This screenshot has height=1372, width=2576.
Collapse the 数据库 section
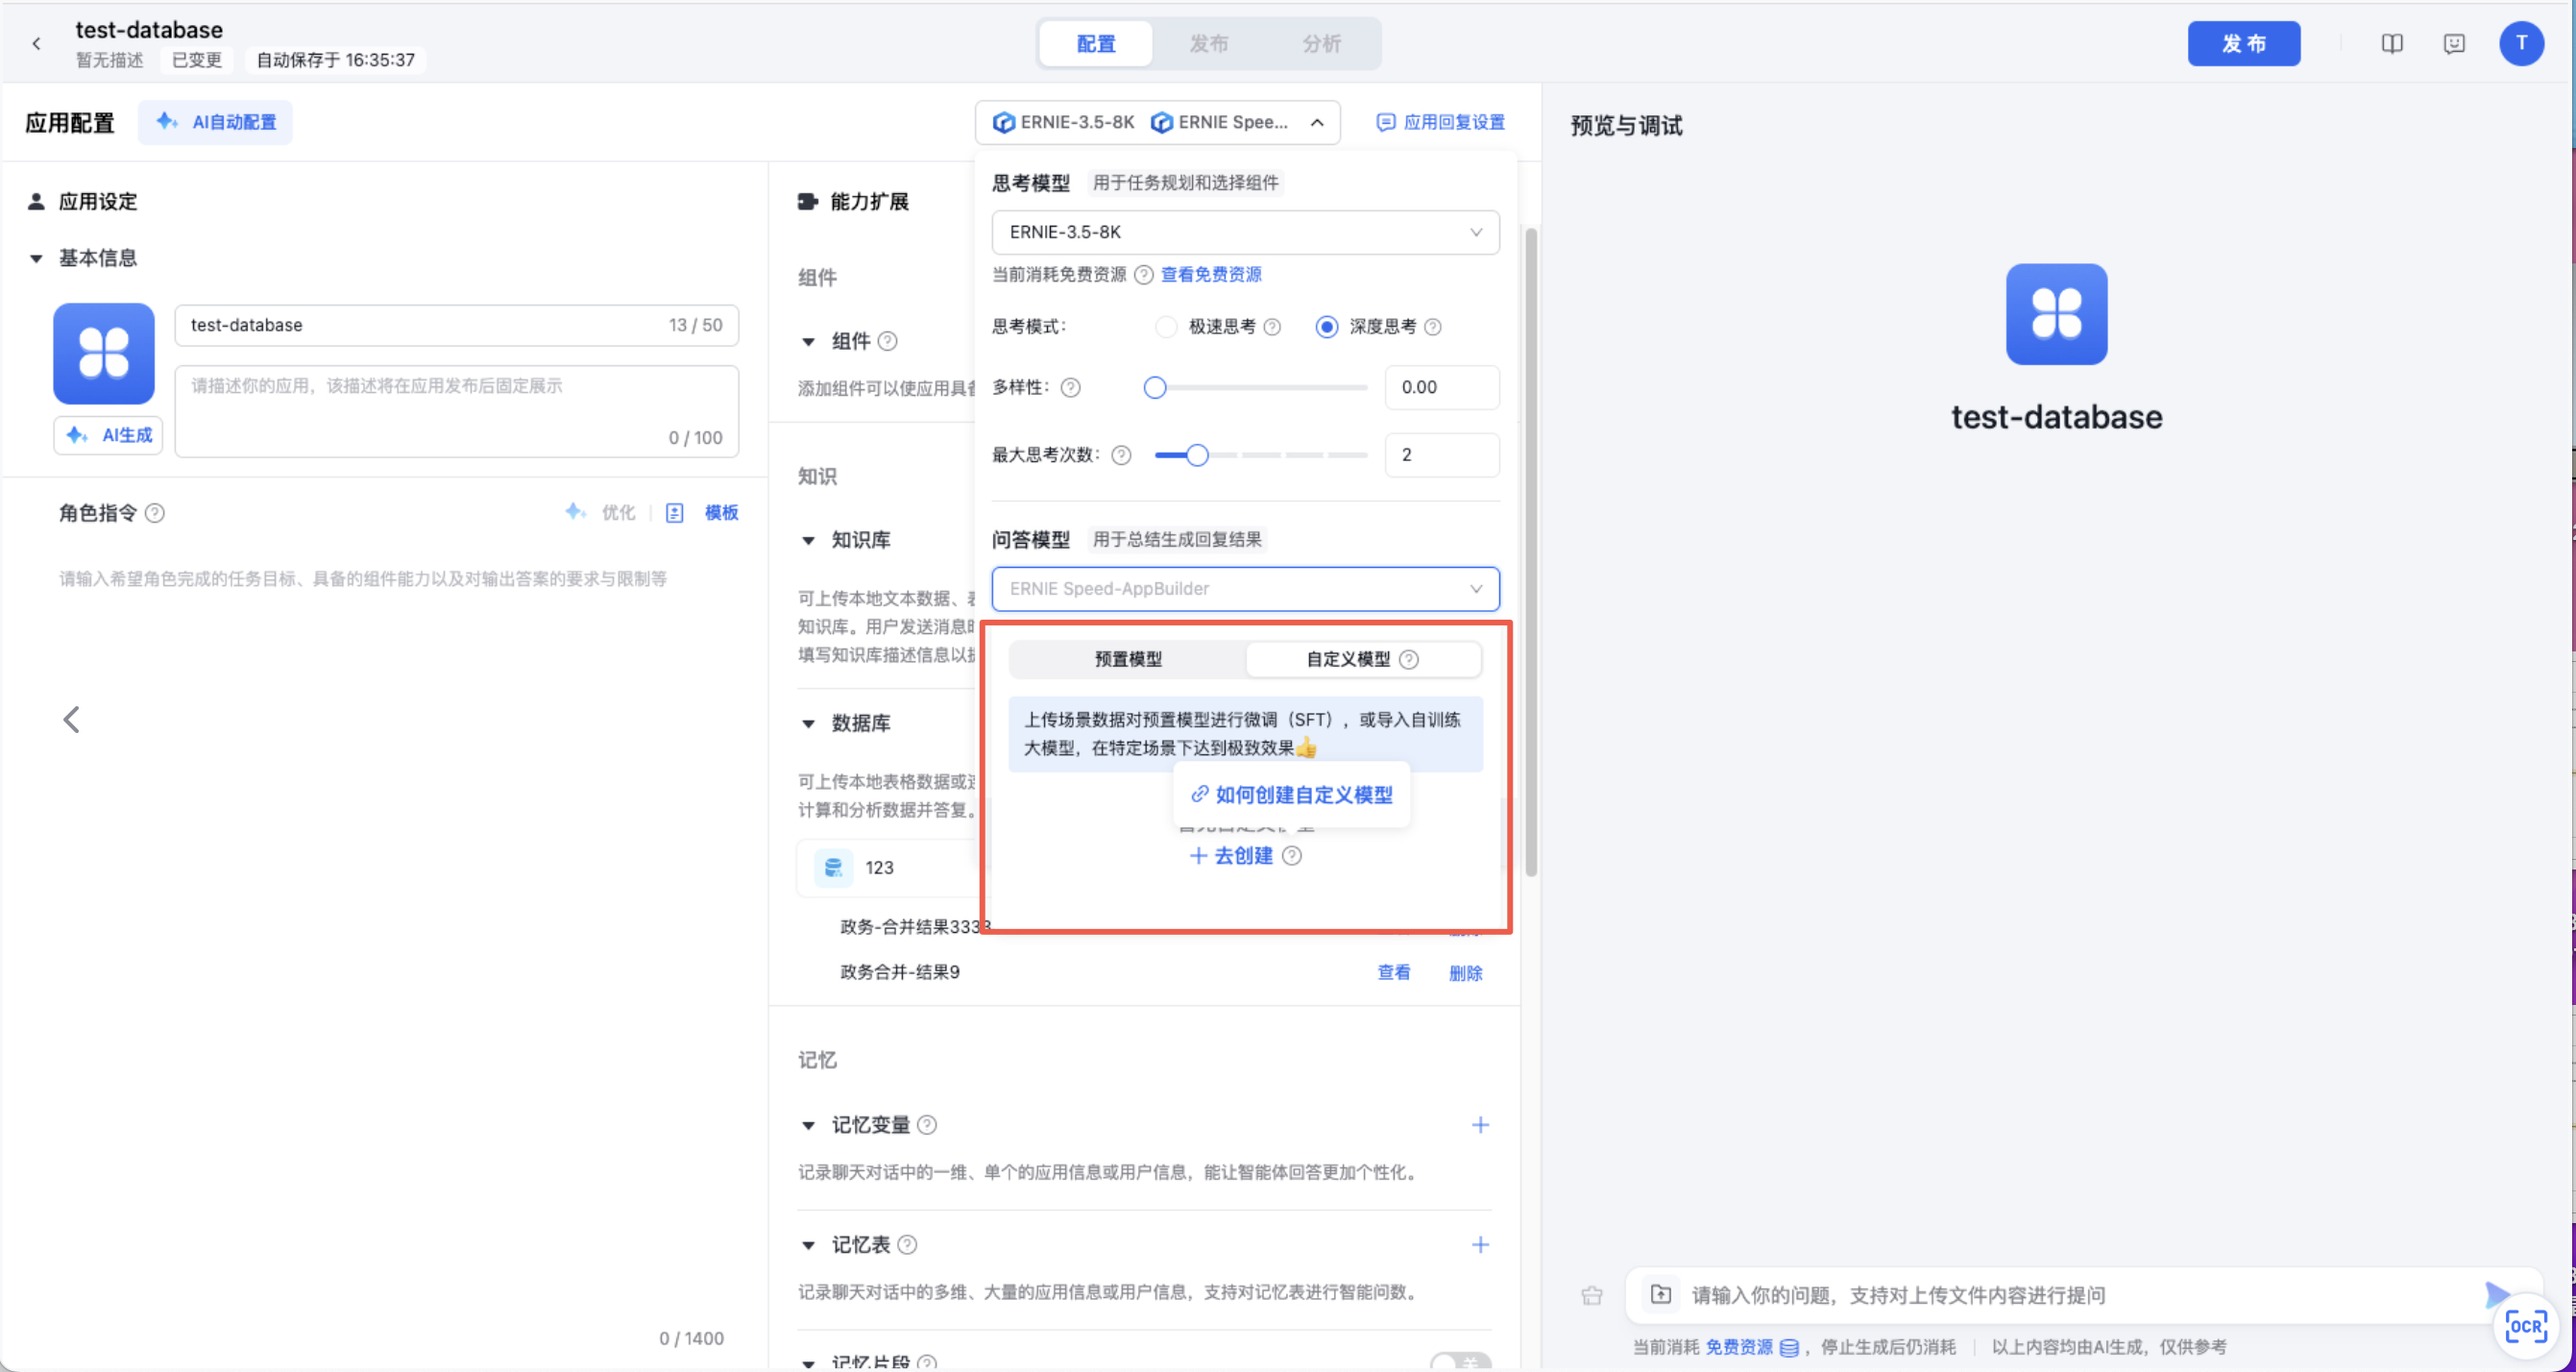click(808, 723)
